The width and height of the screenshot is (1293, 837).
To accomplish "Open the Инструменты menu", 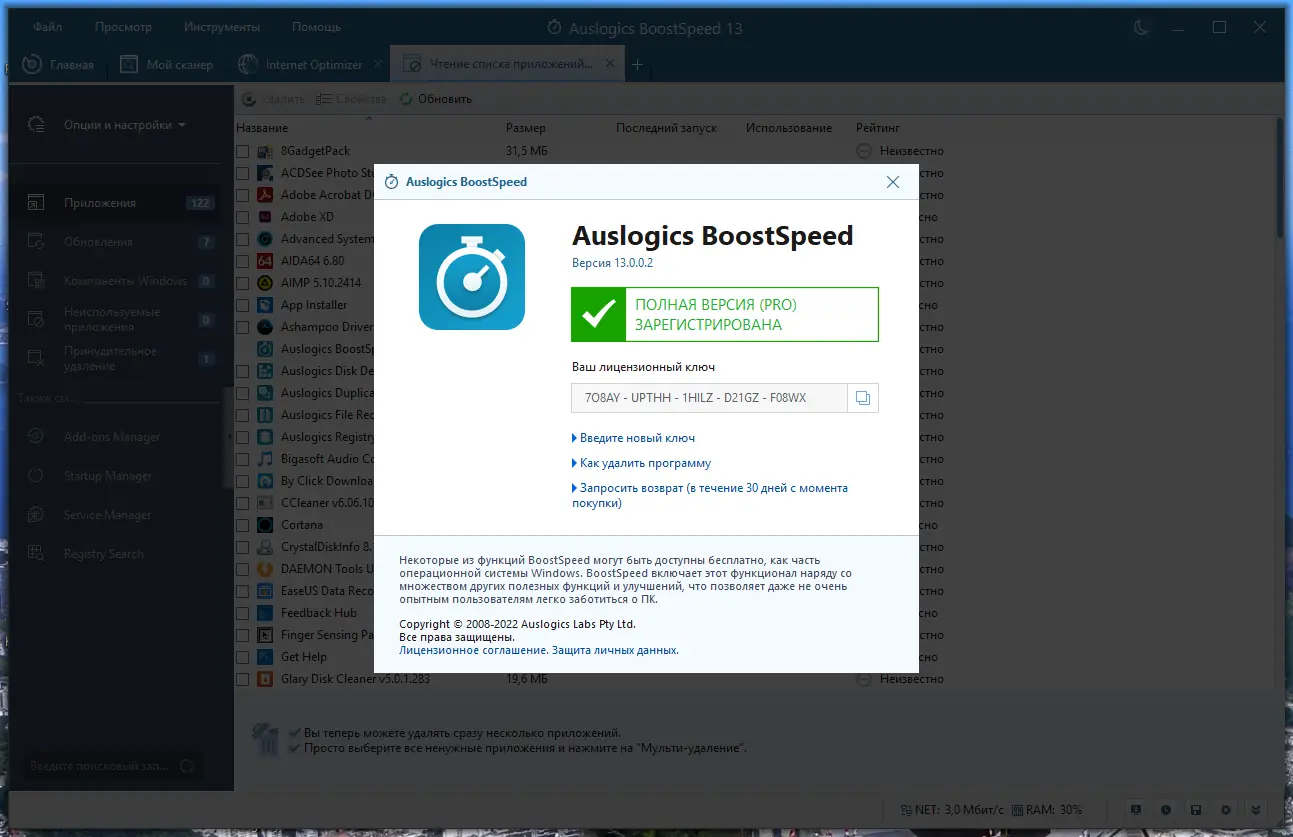I will [x=221, y=26].
